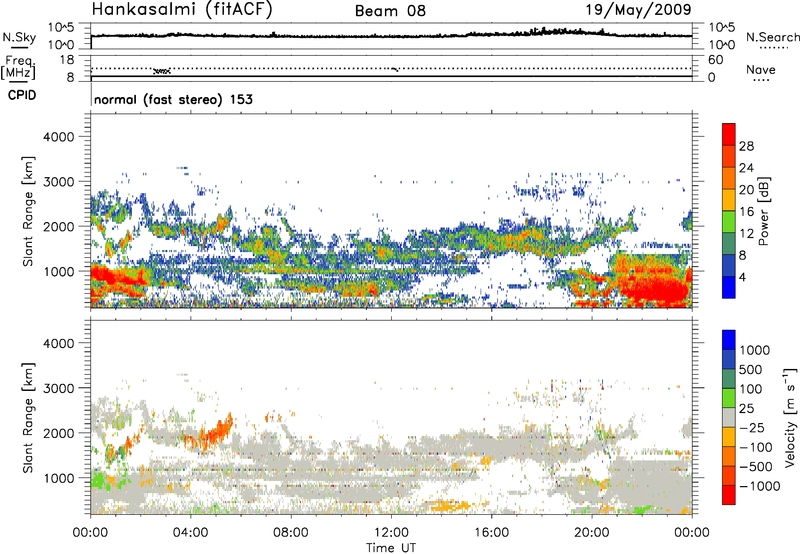Click the "28" power colorbar tick label
Image resolution: width=800 pixels, height=554 pixels.
(746, 146)
